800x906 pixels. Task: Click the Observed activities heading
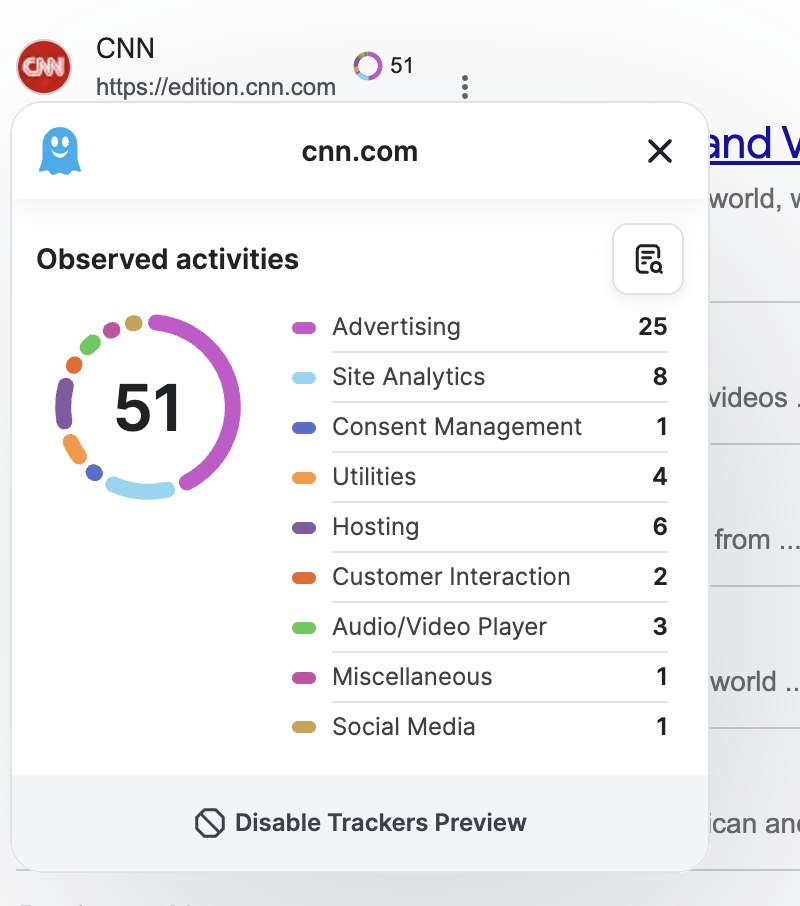point(168,259)
